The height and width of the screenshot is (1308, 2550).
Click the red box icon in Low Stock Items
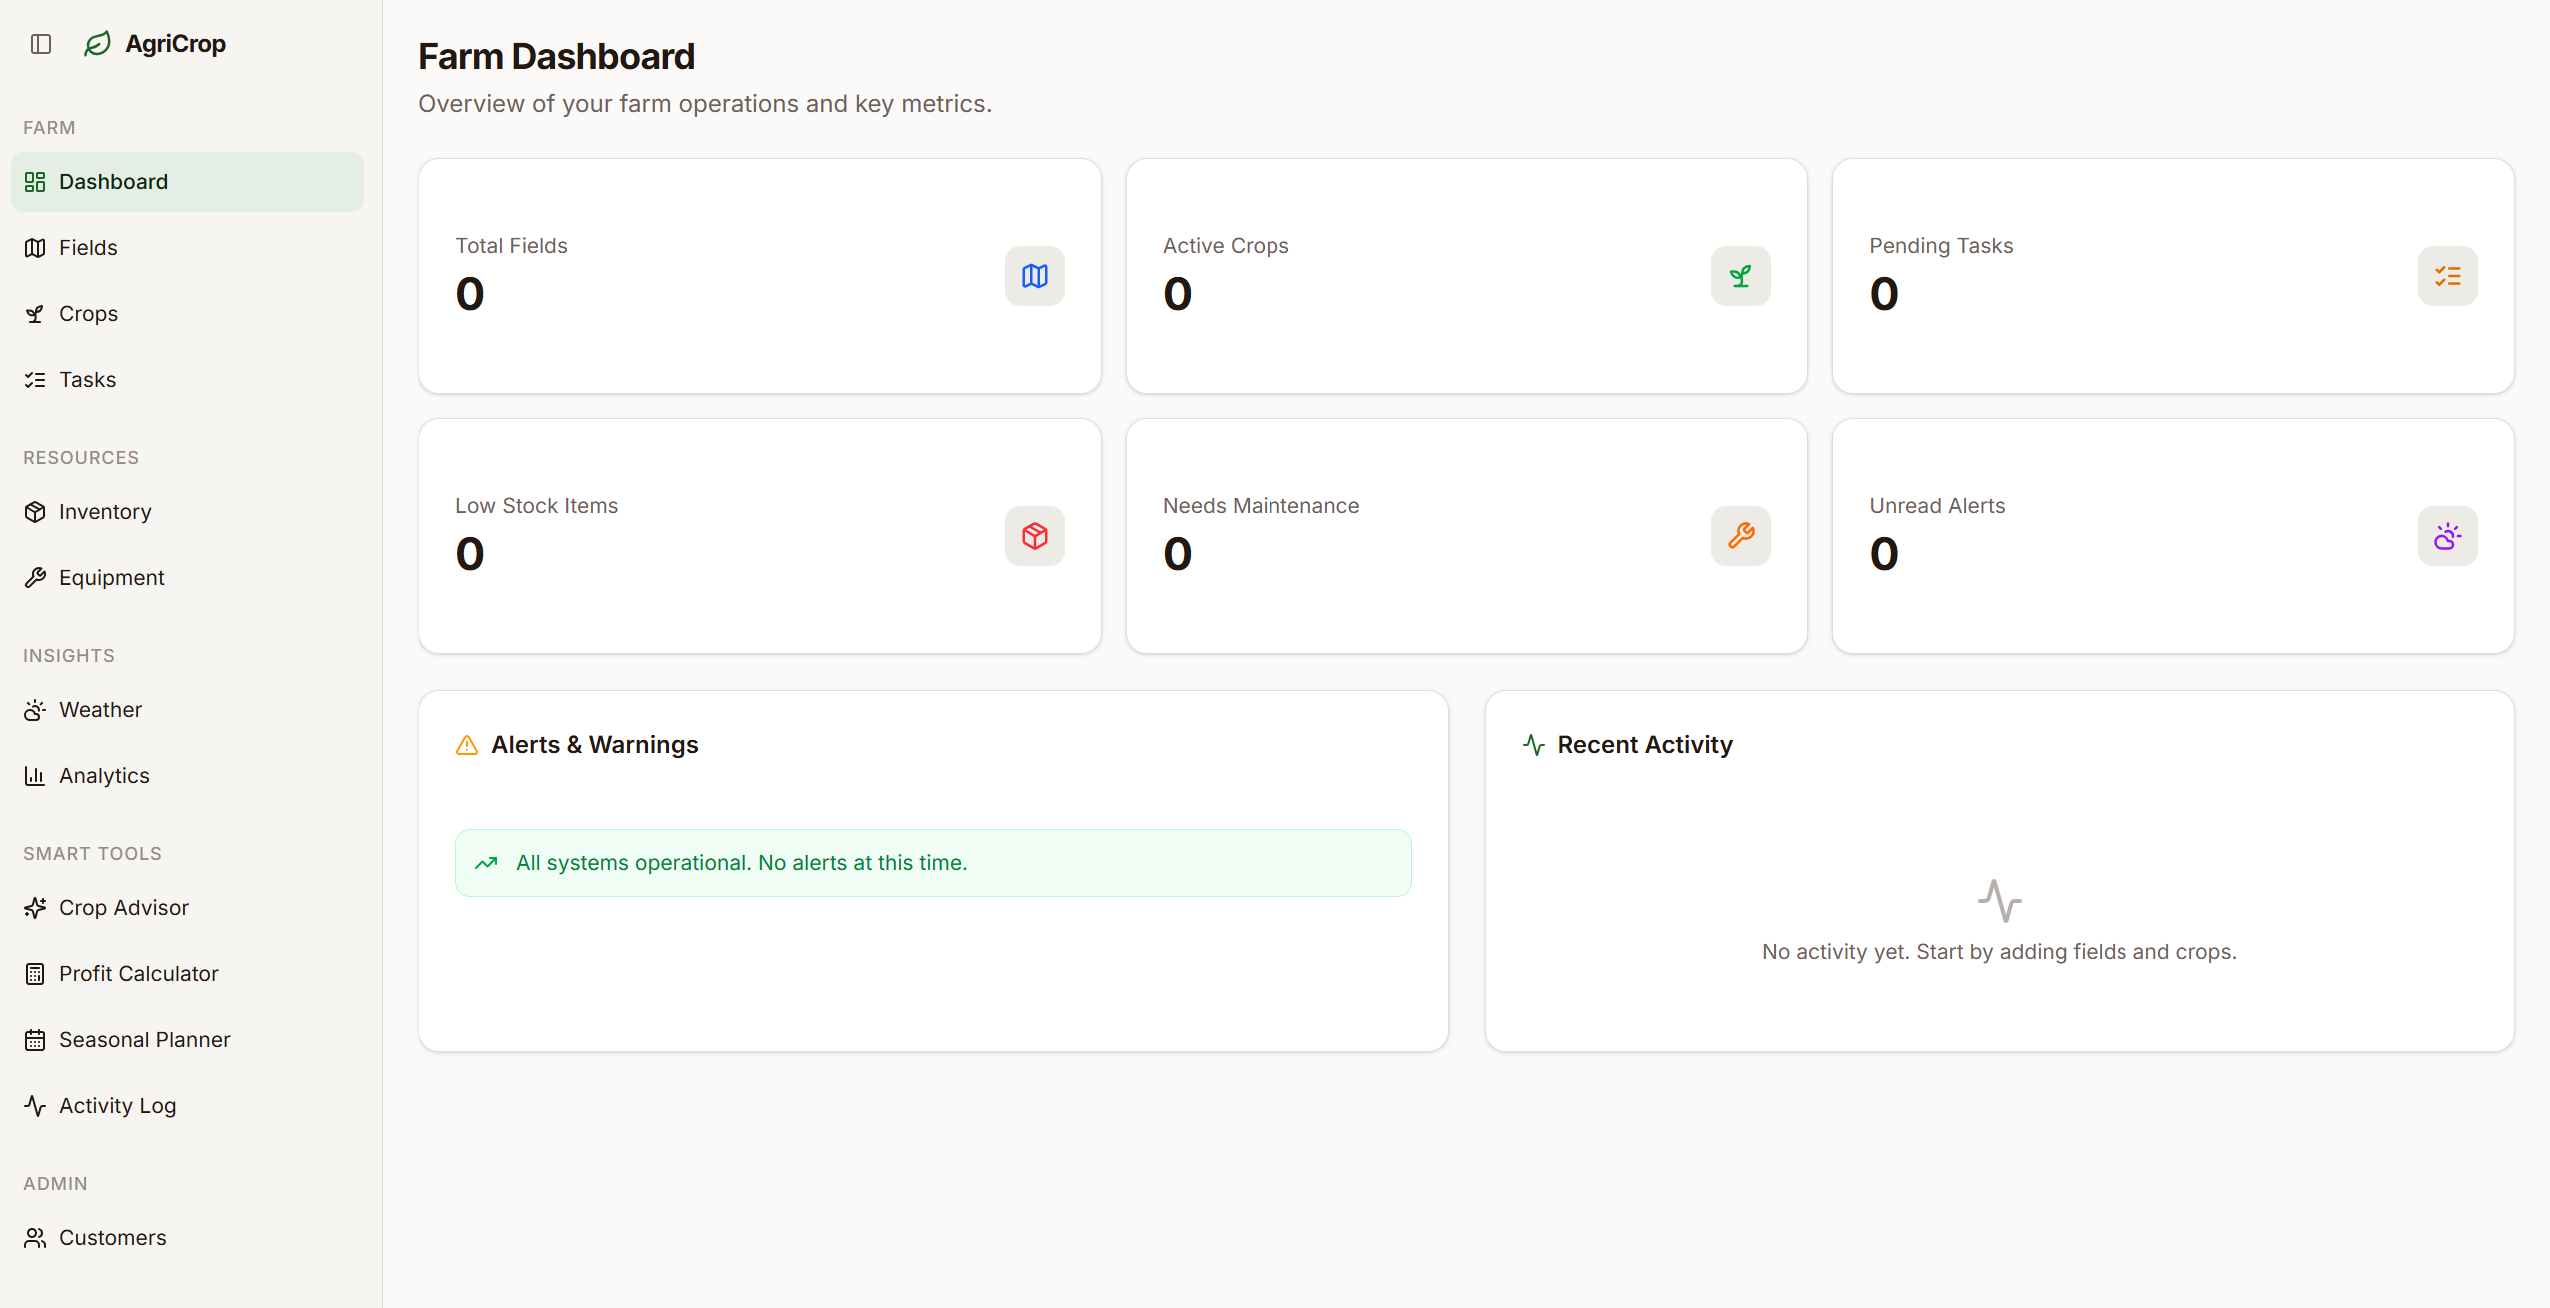(1034, 536)
